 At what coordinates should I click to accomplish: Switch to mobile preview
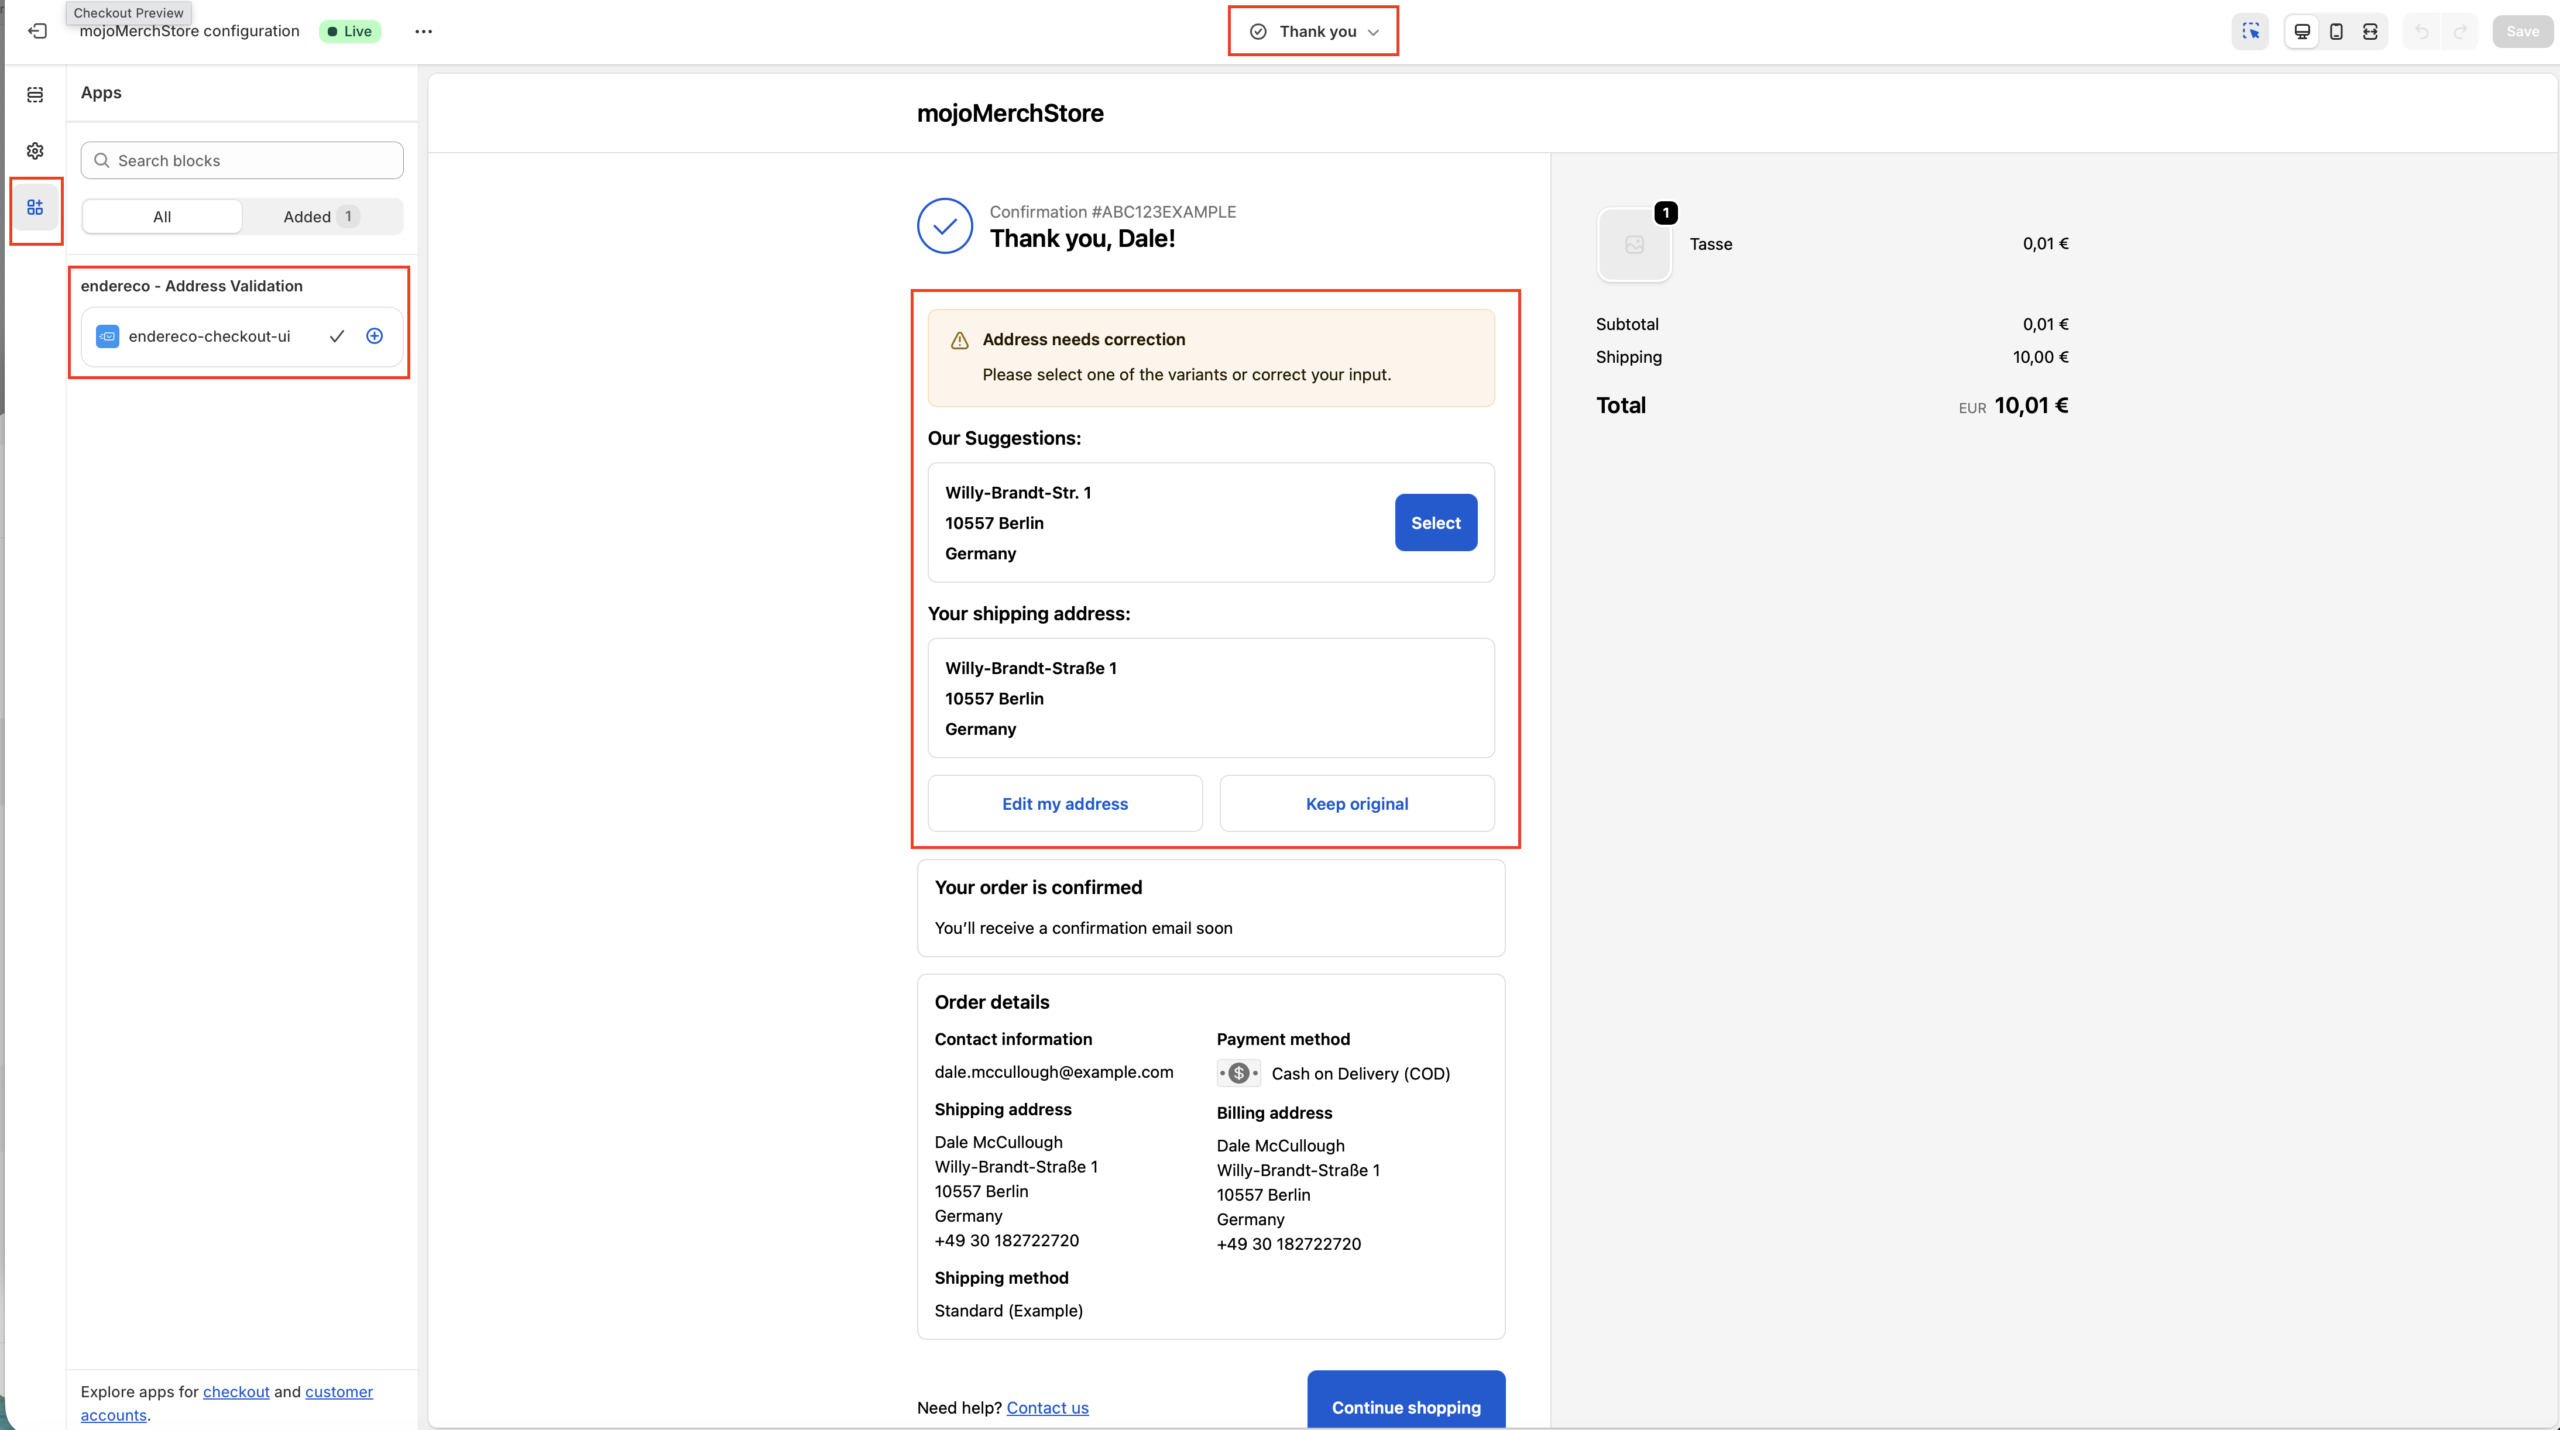click(2336, 31)
